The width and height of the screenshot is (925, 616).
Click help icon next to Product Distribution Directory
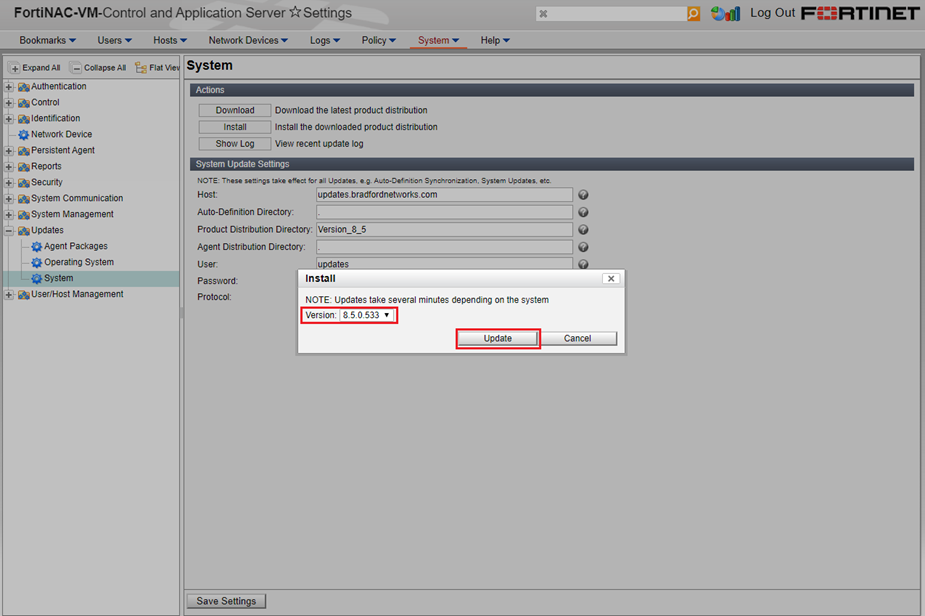click(x=583, y=230)
